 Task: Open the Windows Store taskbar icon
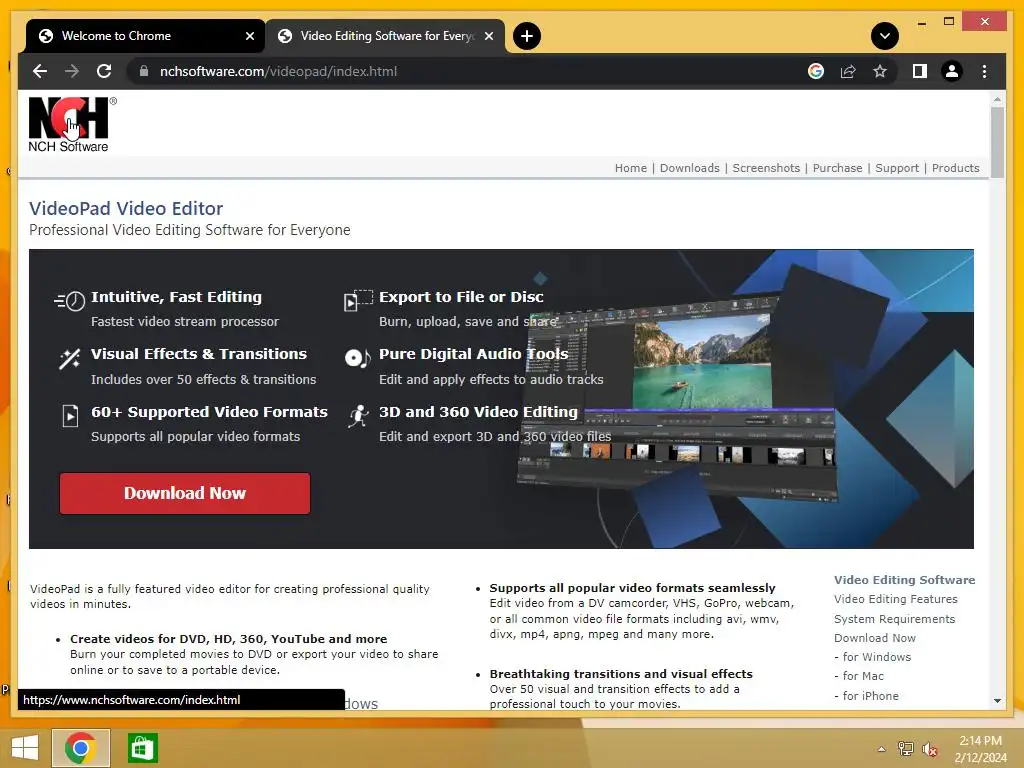pos(142,748)
